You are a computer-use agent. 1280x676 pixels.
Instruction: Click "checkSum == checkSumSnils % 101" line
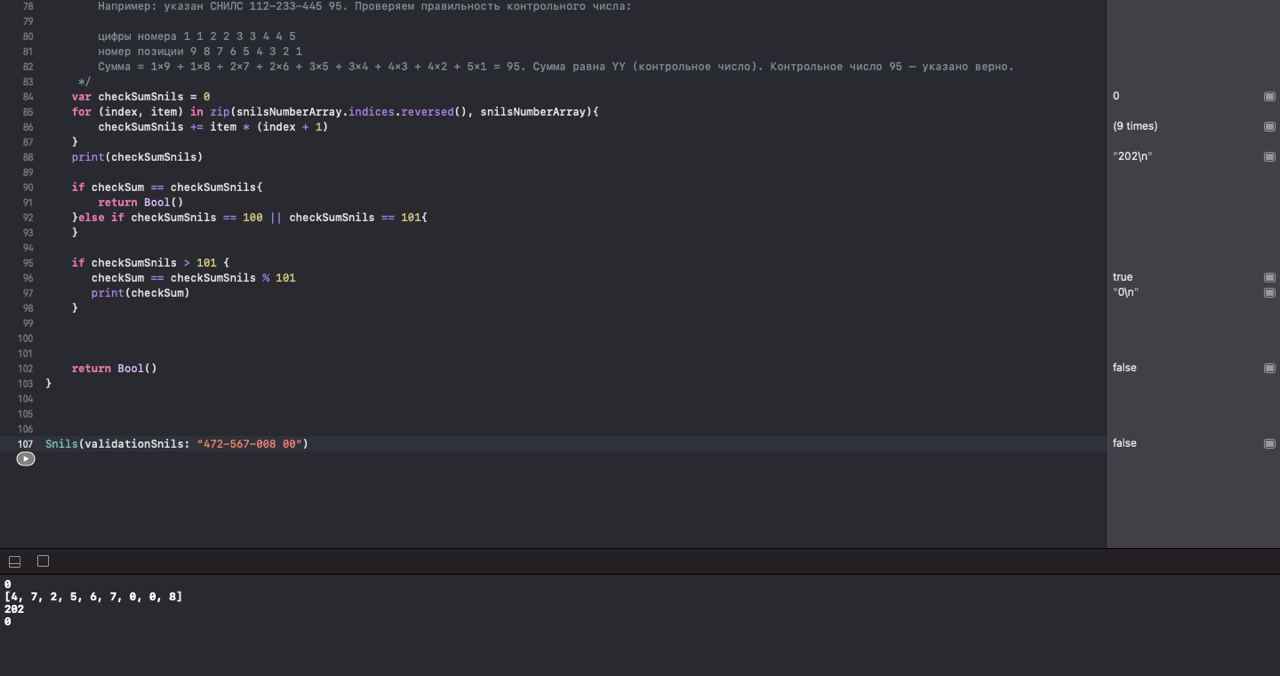[x=193, y=278]
